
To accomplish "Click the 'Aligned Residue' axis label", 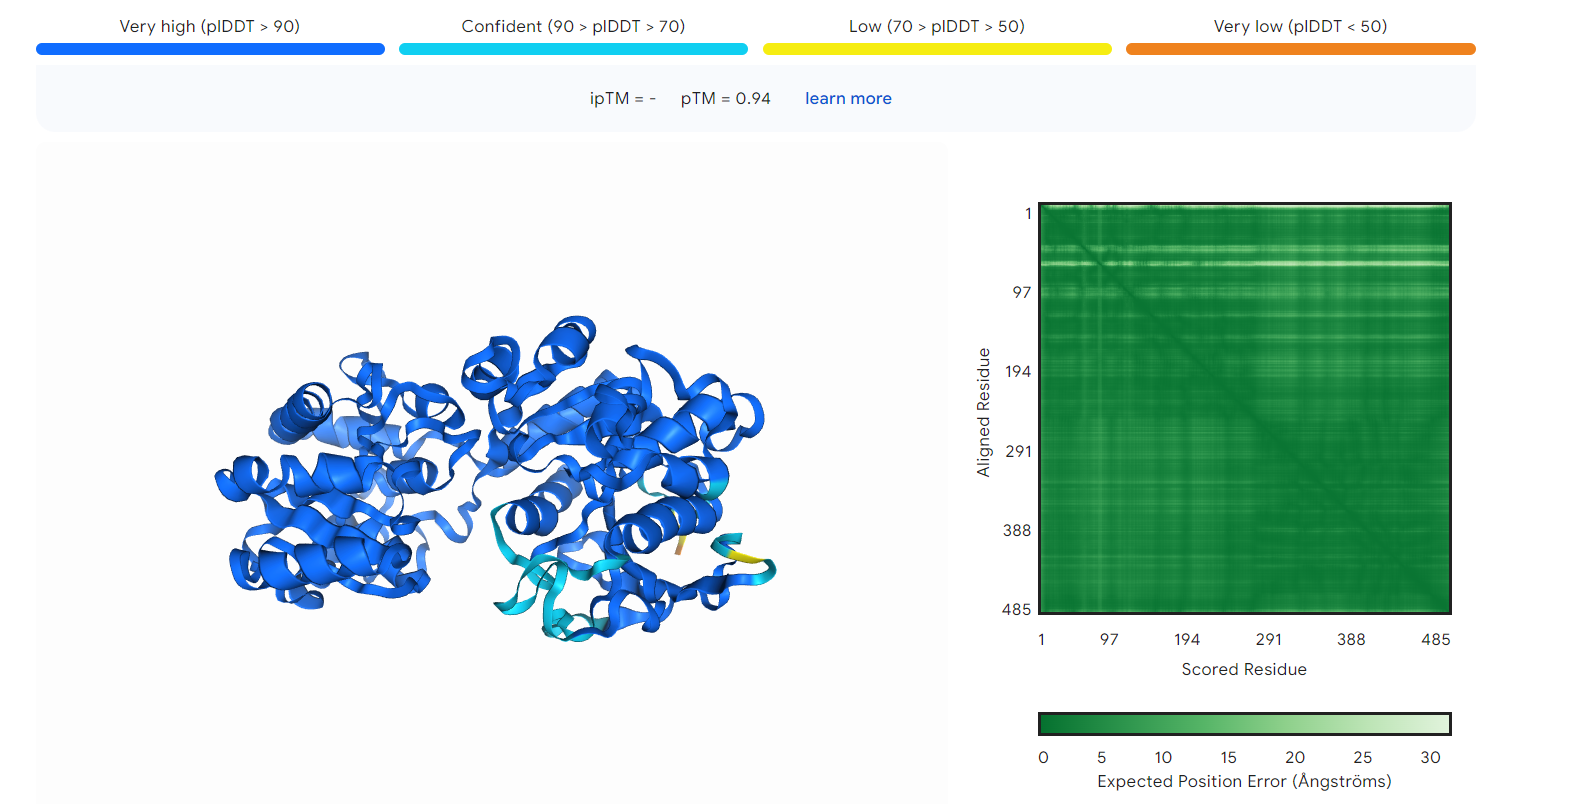I will click(983, 412).
